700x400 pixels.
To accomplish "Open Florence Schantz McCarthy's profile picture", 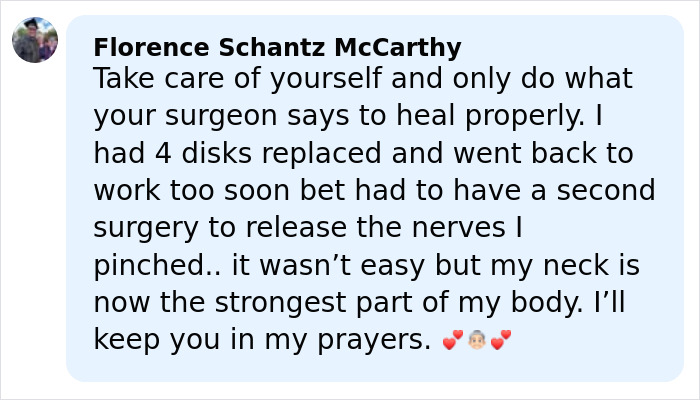I will pos(35,40).
